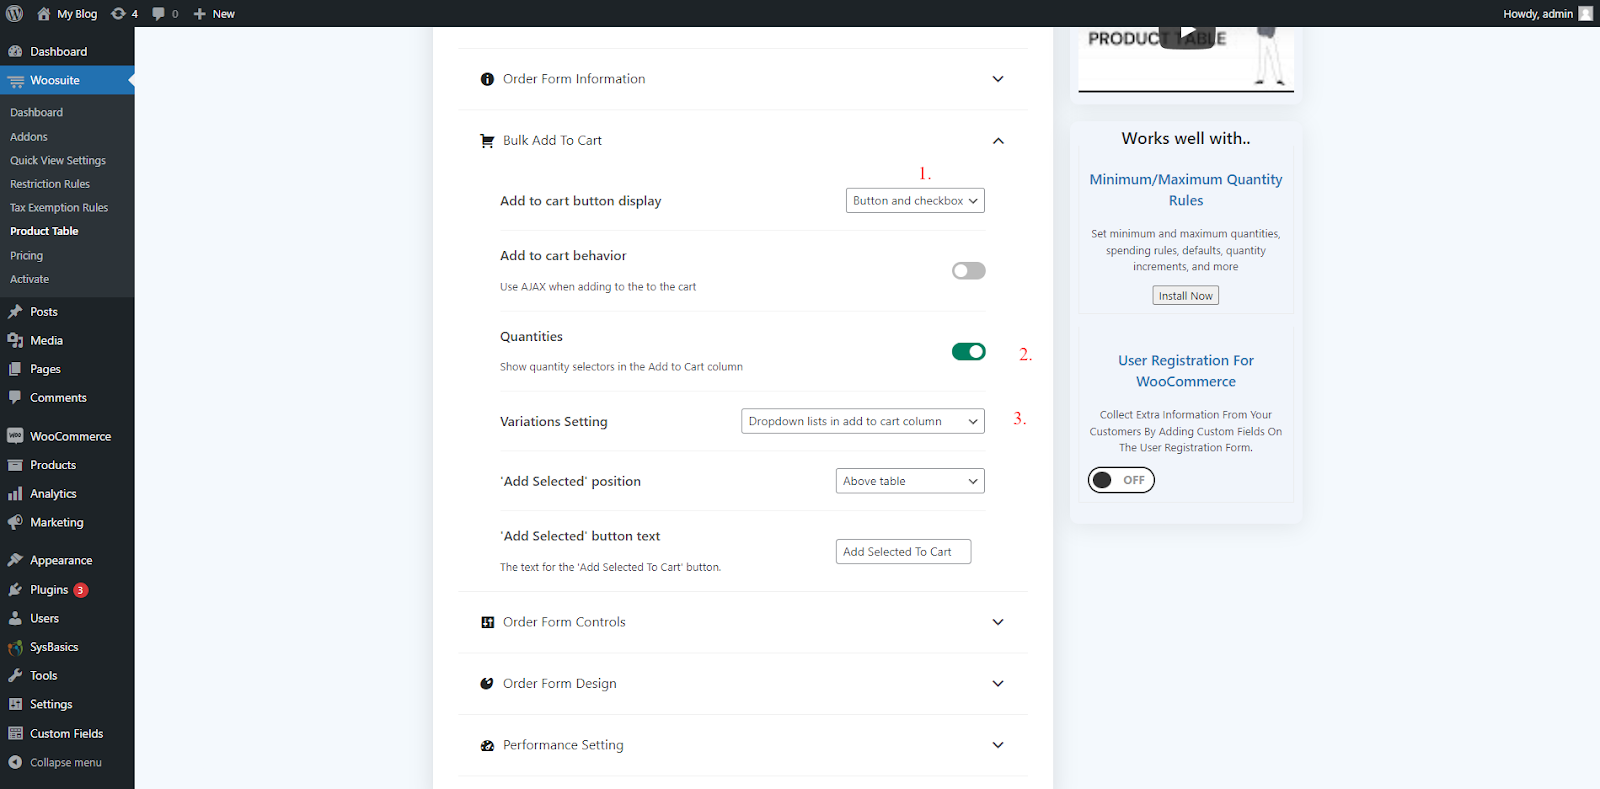Click the Media icon in sidebar

[15, 341]
